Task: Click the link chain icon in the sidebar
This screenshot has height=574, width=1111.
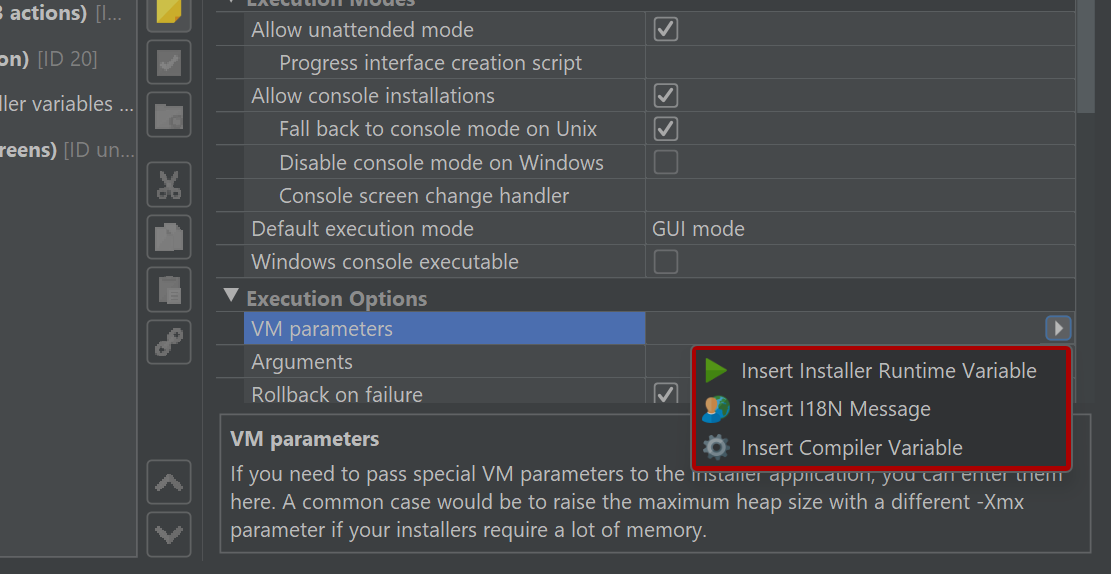Action: pyautogui.click(x=169, y=342)
